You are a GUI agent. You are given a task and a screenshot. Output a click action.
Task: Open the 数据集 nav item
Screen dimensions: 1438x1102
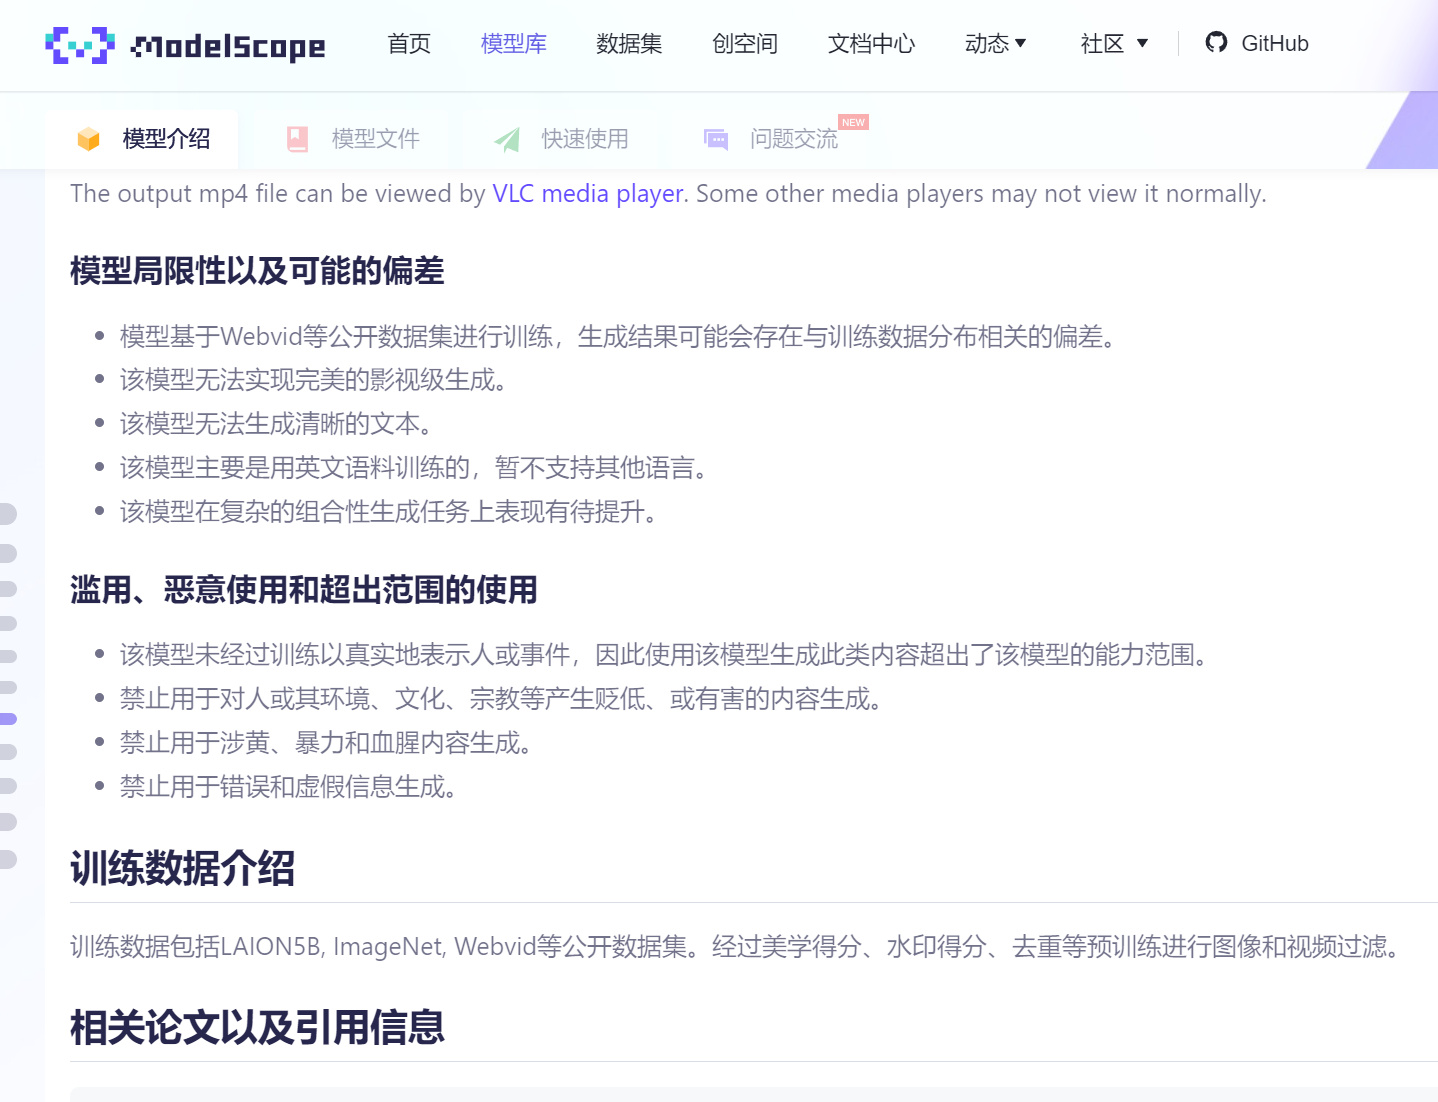click(x=629, y=43)
